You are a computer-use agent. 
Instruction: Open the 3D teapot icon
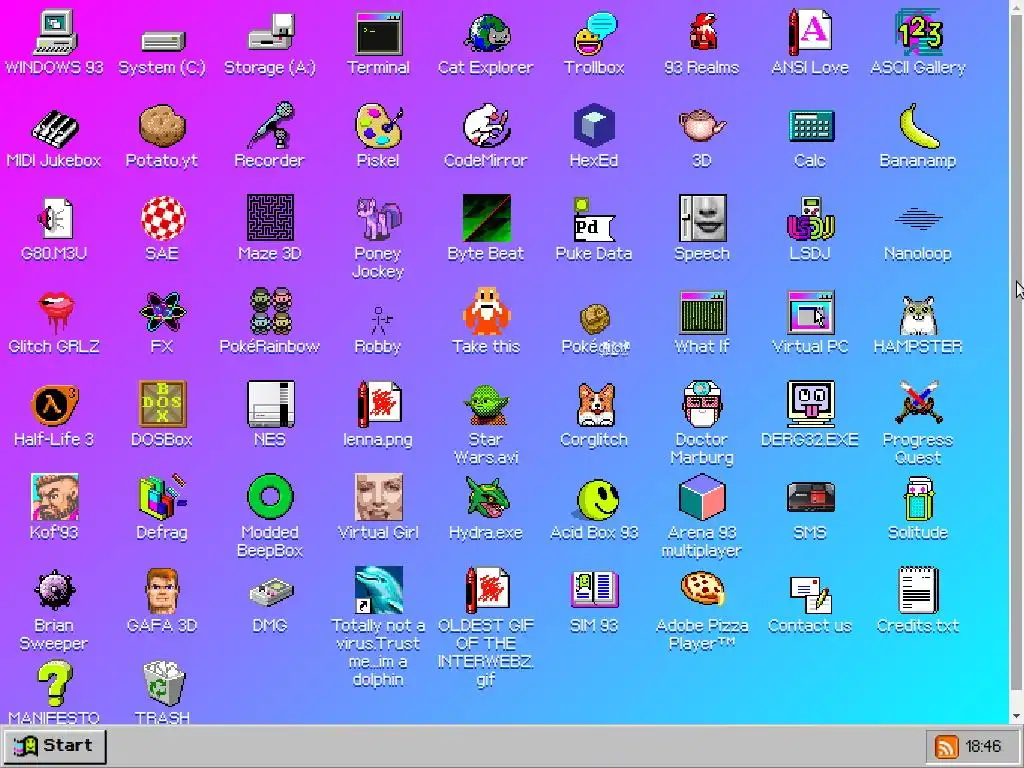702,125
